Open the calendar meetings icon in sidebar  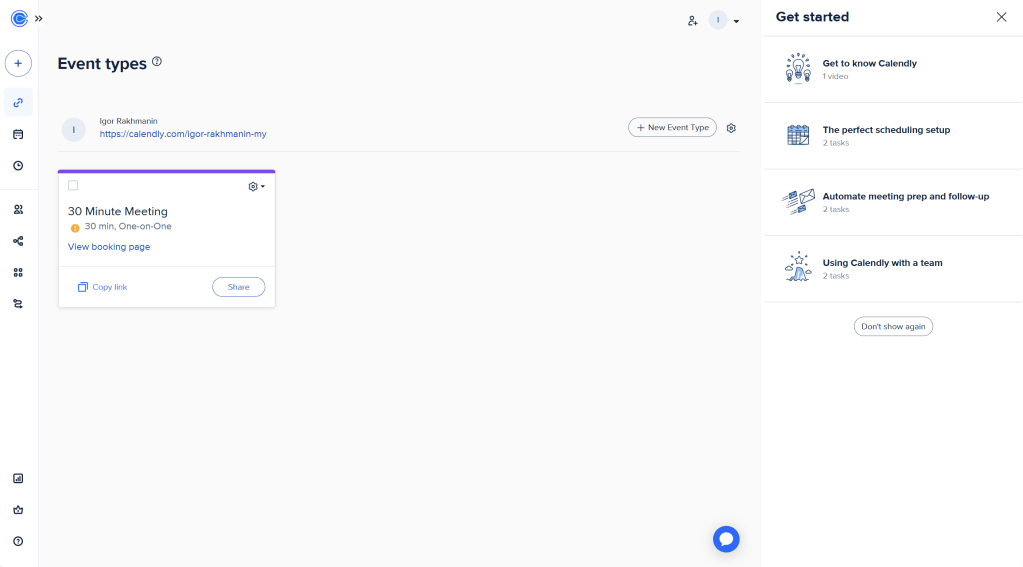coord(18,134)
